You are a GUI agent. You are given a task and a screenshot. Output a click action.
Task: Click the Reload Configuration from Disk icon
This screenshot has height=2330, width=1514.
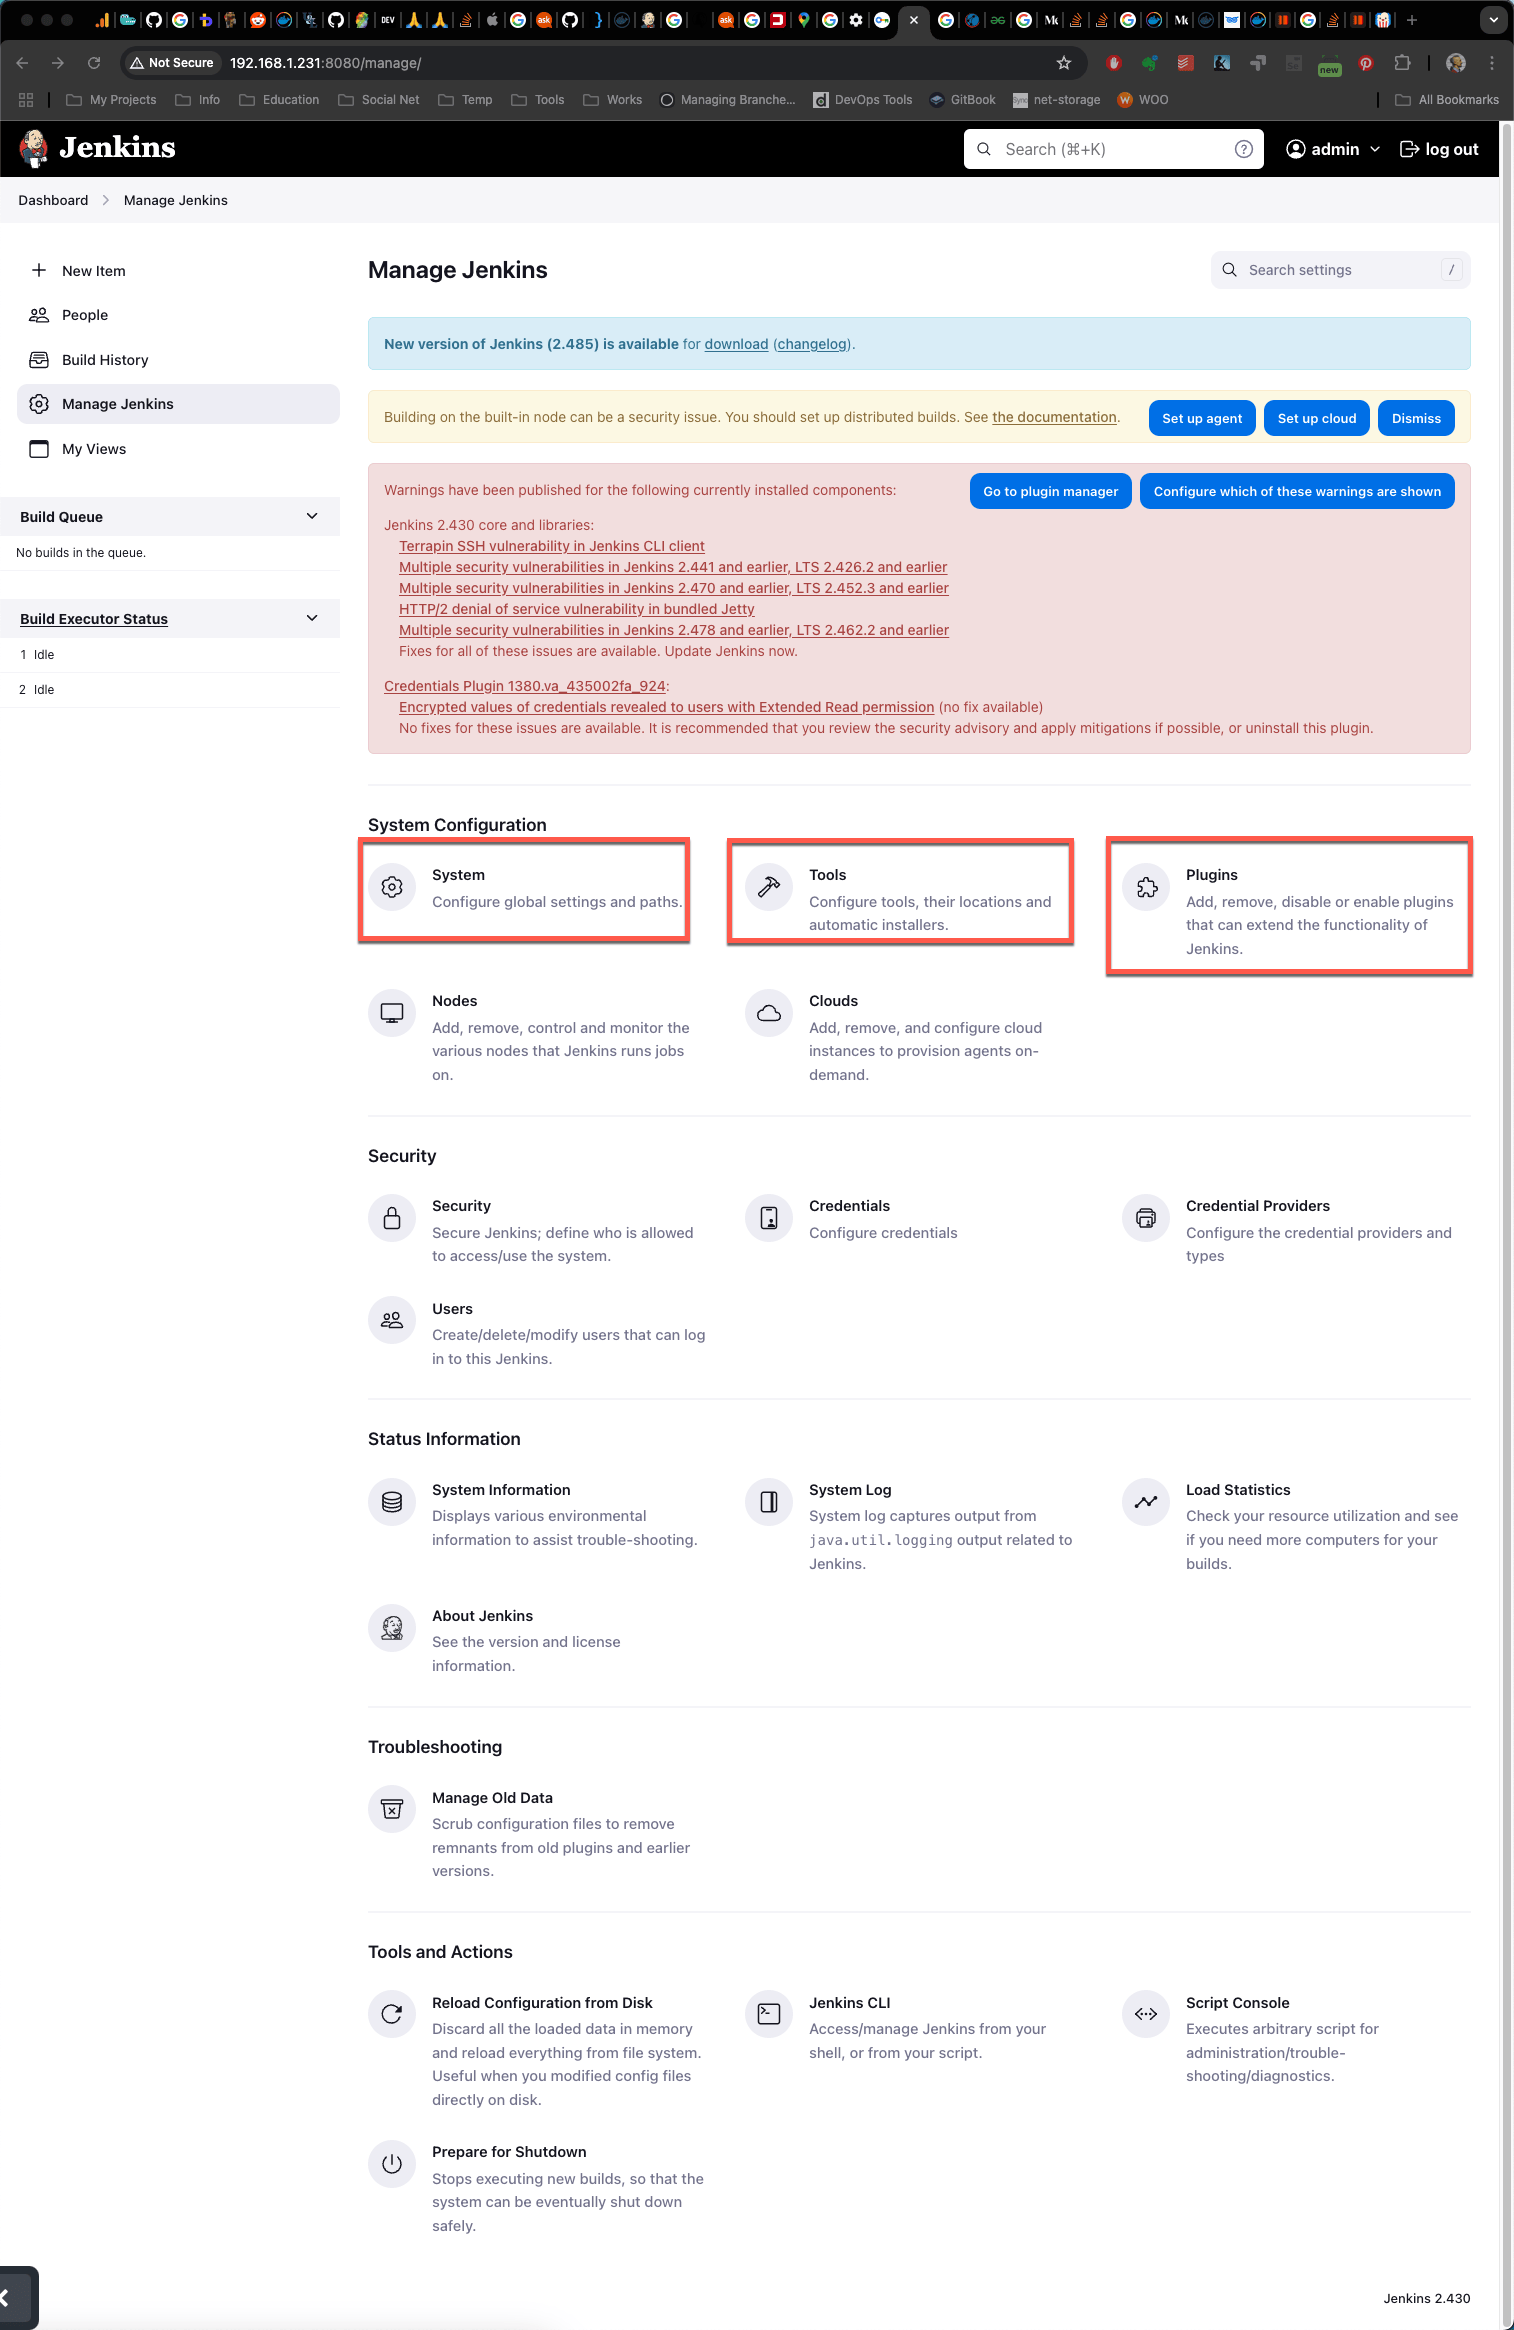click(x=392, y=2015)
